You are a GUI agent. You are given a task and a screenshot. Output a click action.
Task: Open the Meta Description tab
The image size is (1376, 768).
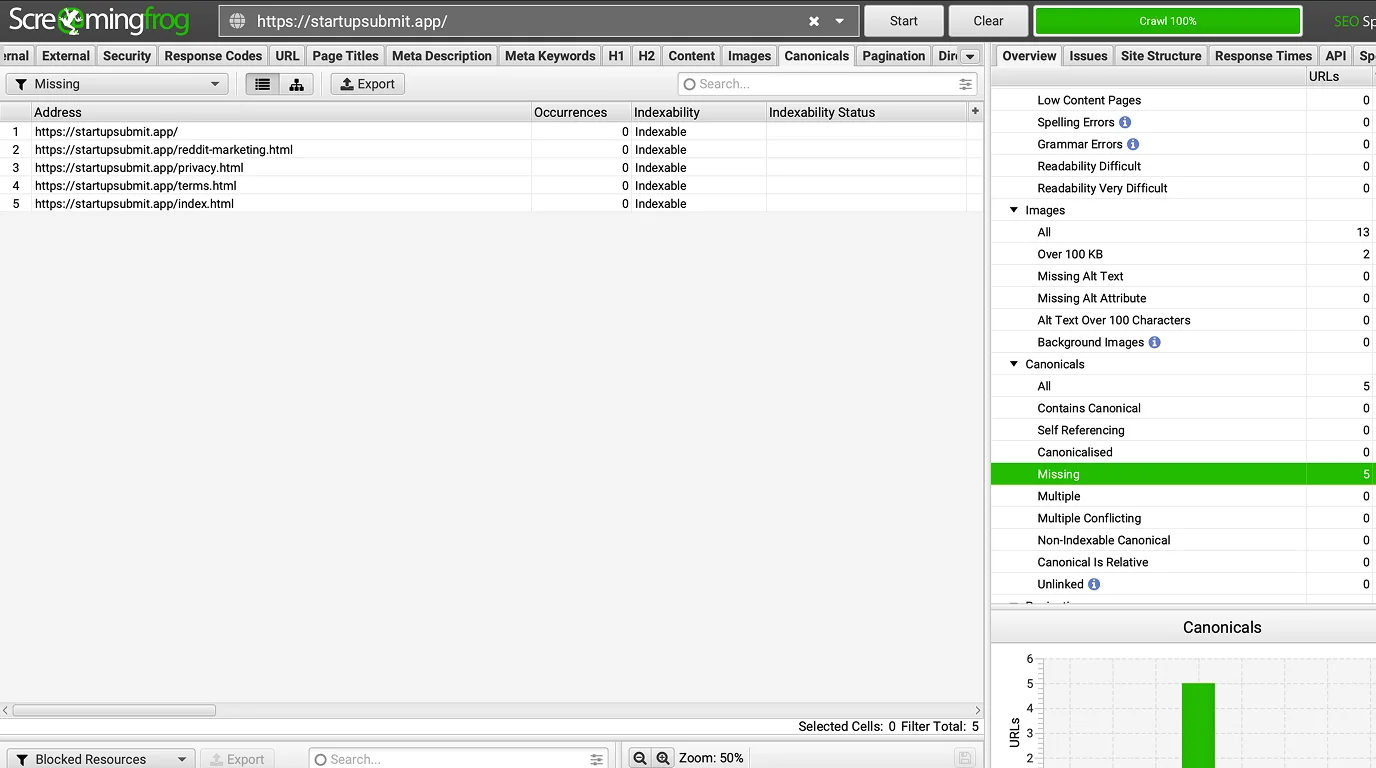pos(442,56)
